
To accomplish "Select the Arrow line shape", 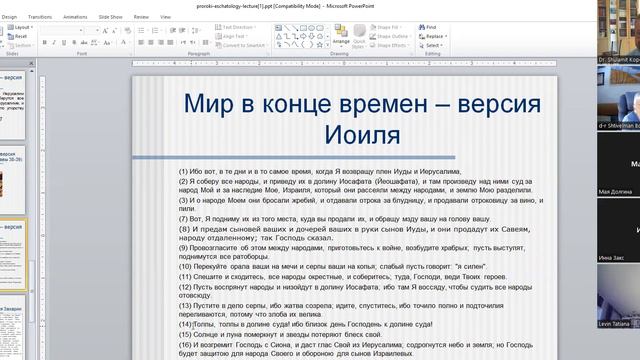I will tap(295, 28).
